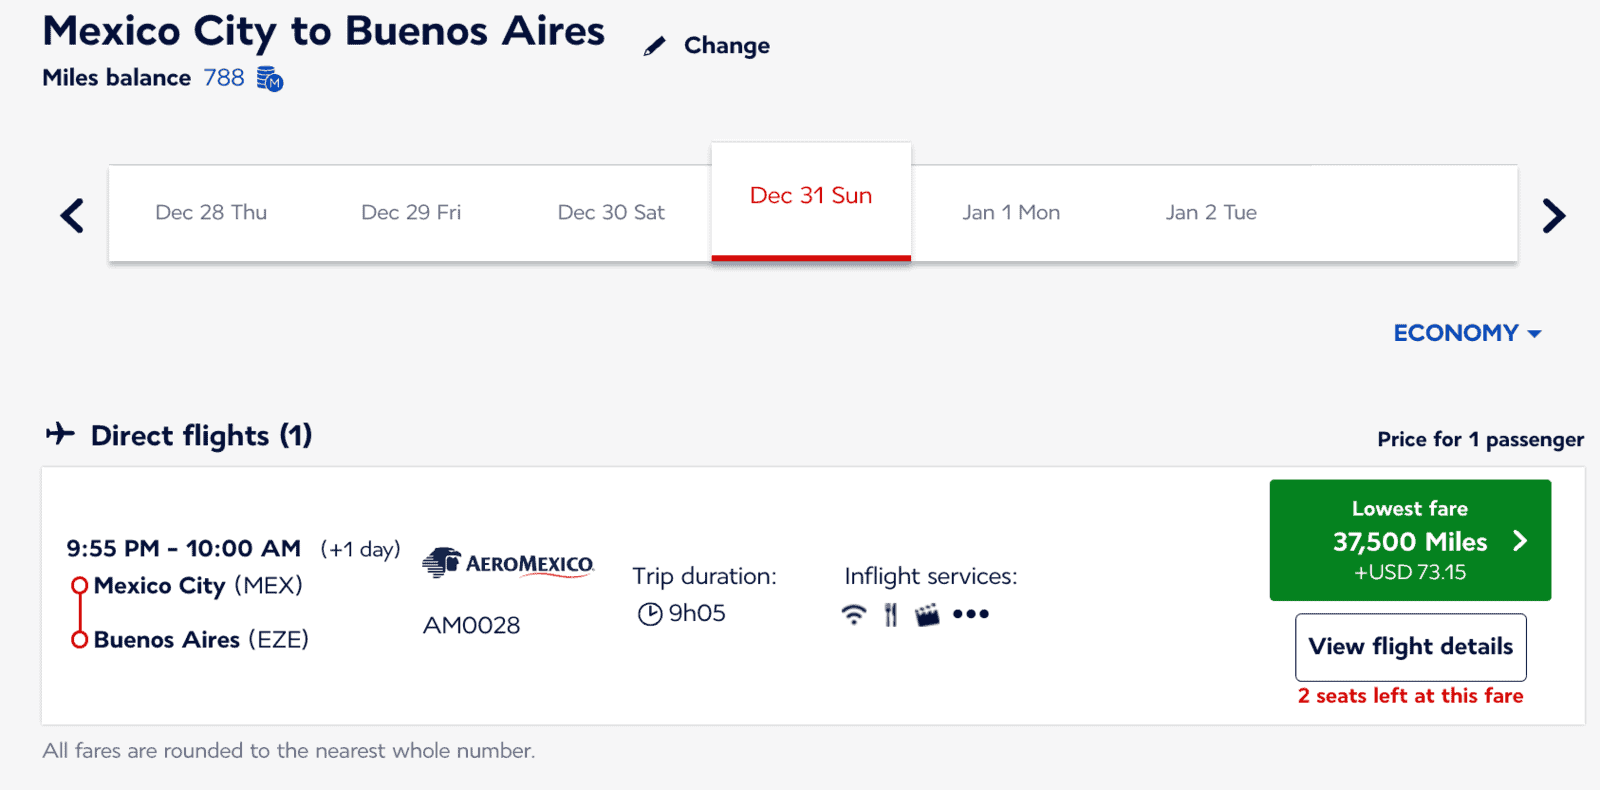Switch to the Dec 29 Fri date
1600x790 pixels.
click(x=411, y=212)
